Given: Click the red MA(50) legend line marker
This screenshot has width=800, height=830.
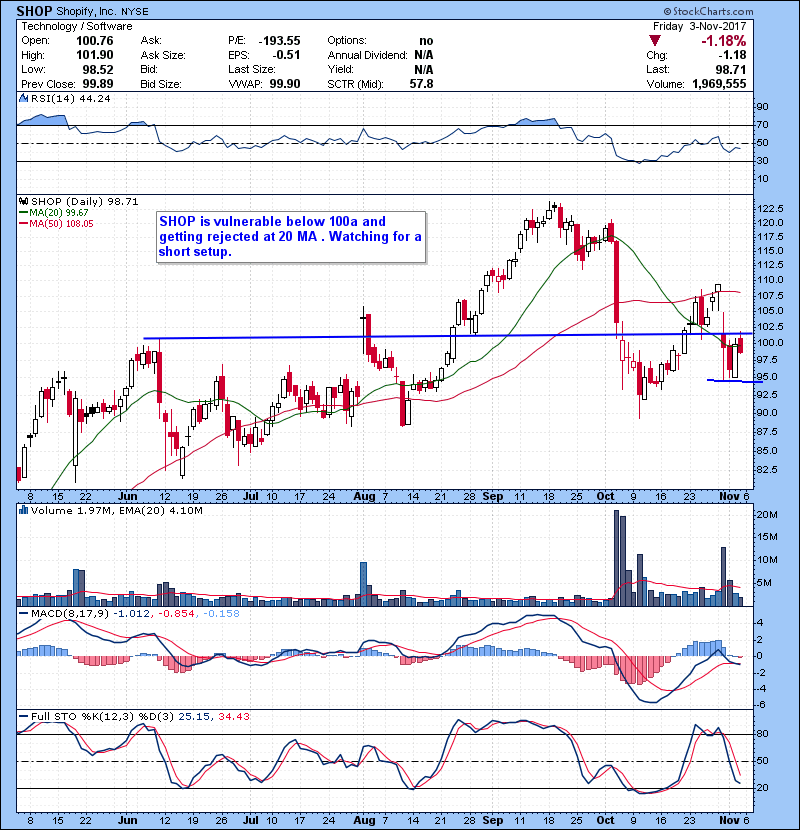Looking at the screenshot, I should 23,224.
